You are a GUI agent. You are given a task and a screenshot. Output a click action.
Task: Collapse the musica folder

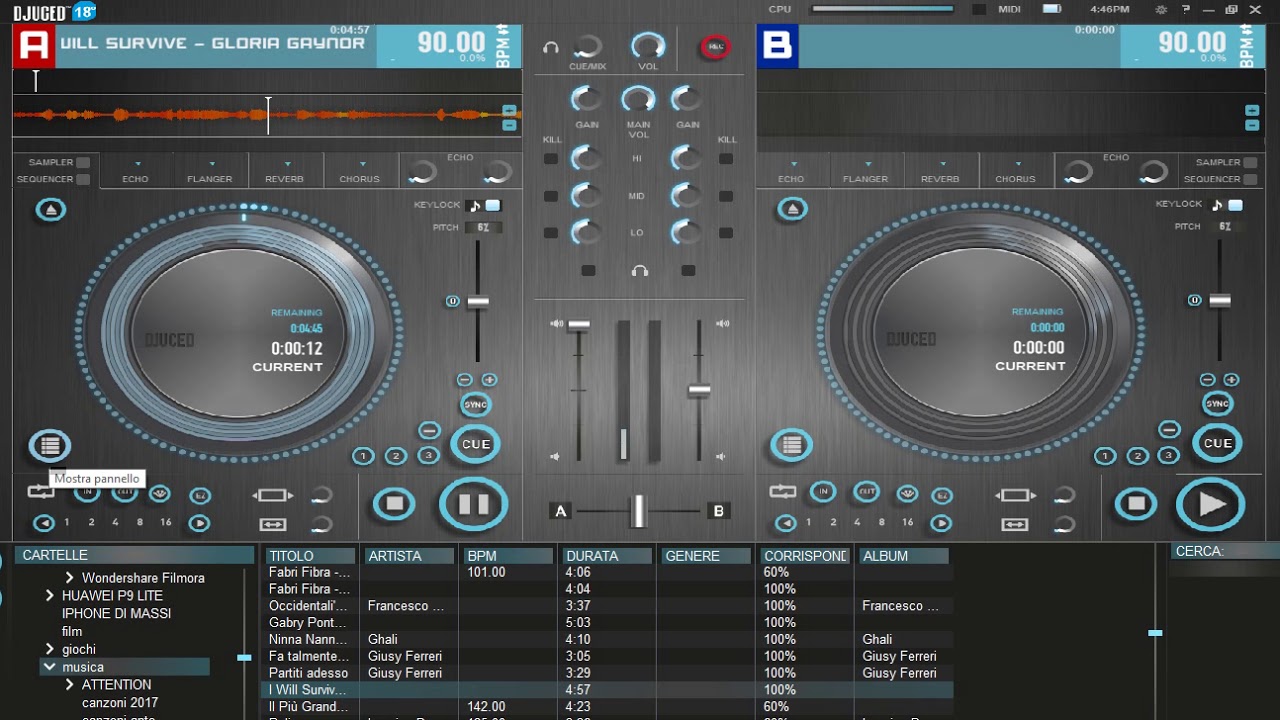(49, 667)
